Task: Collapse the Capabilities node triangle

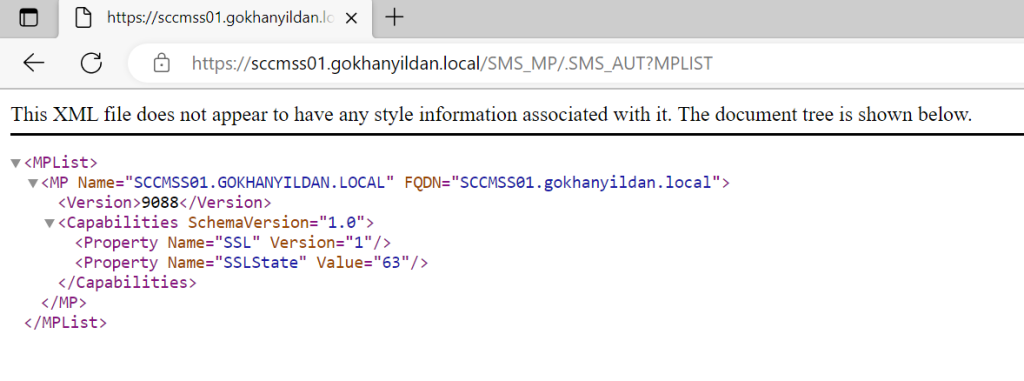Action: click(49, 224)
